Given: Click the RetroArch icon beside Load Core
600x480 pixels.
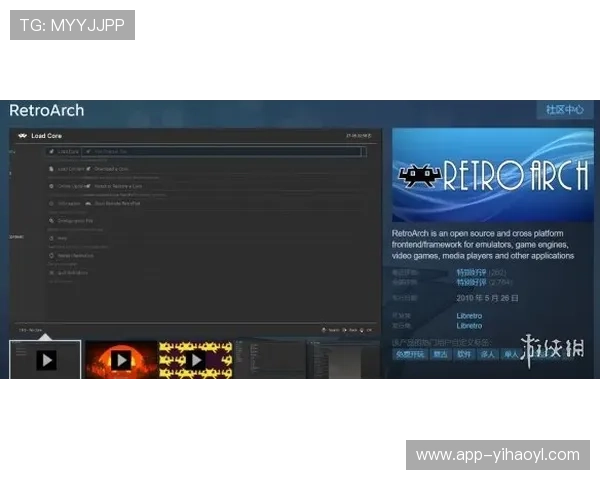Looking at the screenshot, I should point(21,135).
